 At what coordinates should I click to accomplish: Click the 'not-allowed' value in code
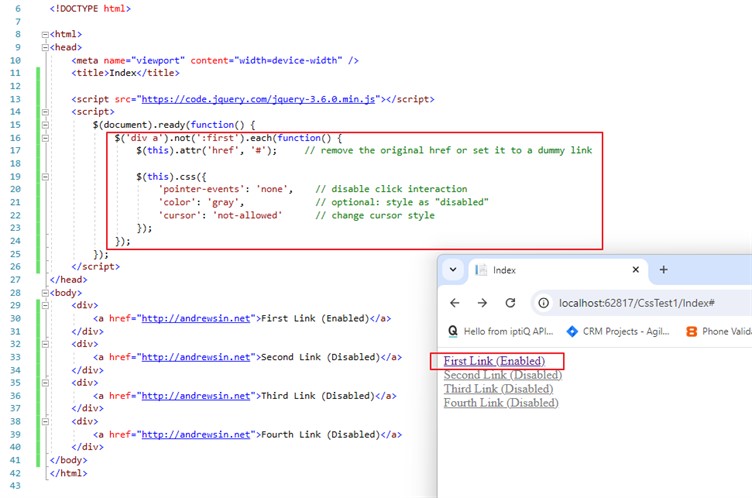[x=247, y=215]
